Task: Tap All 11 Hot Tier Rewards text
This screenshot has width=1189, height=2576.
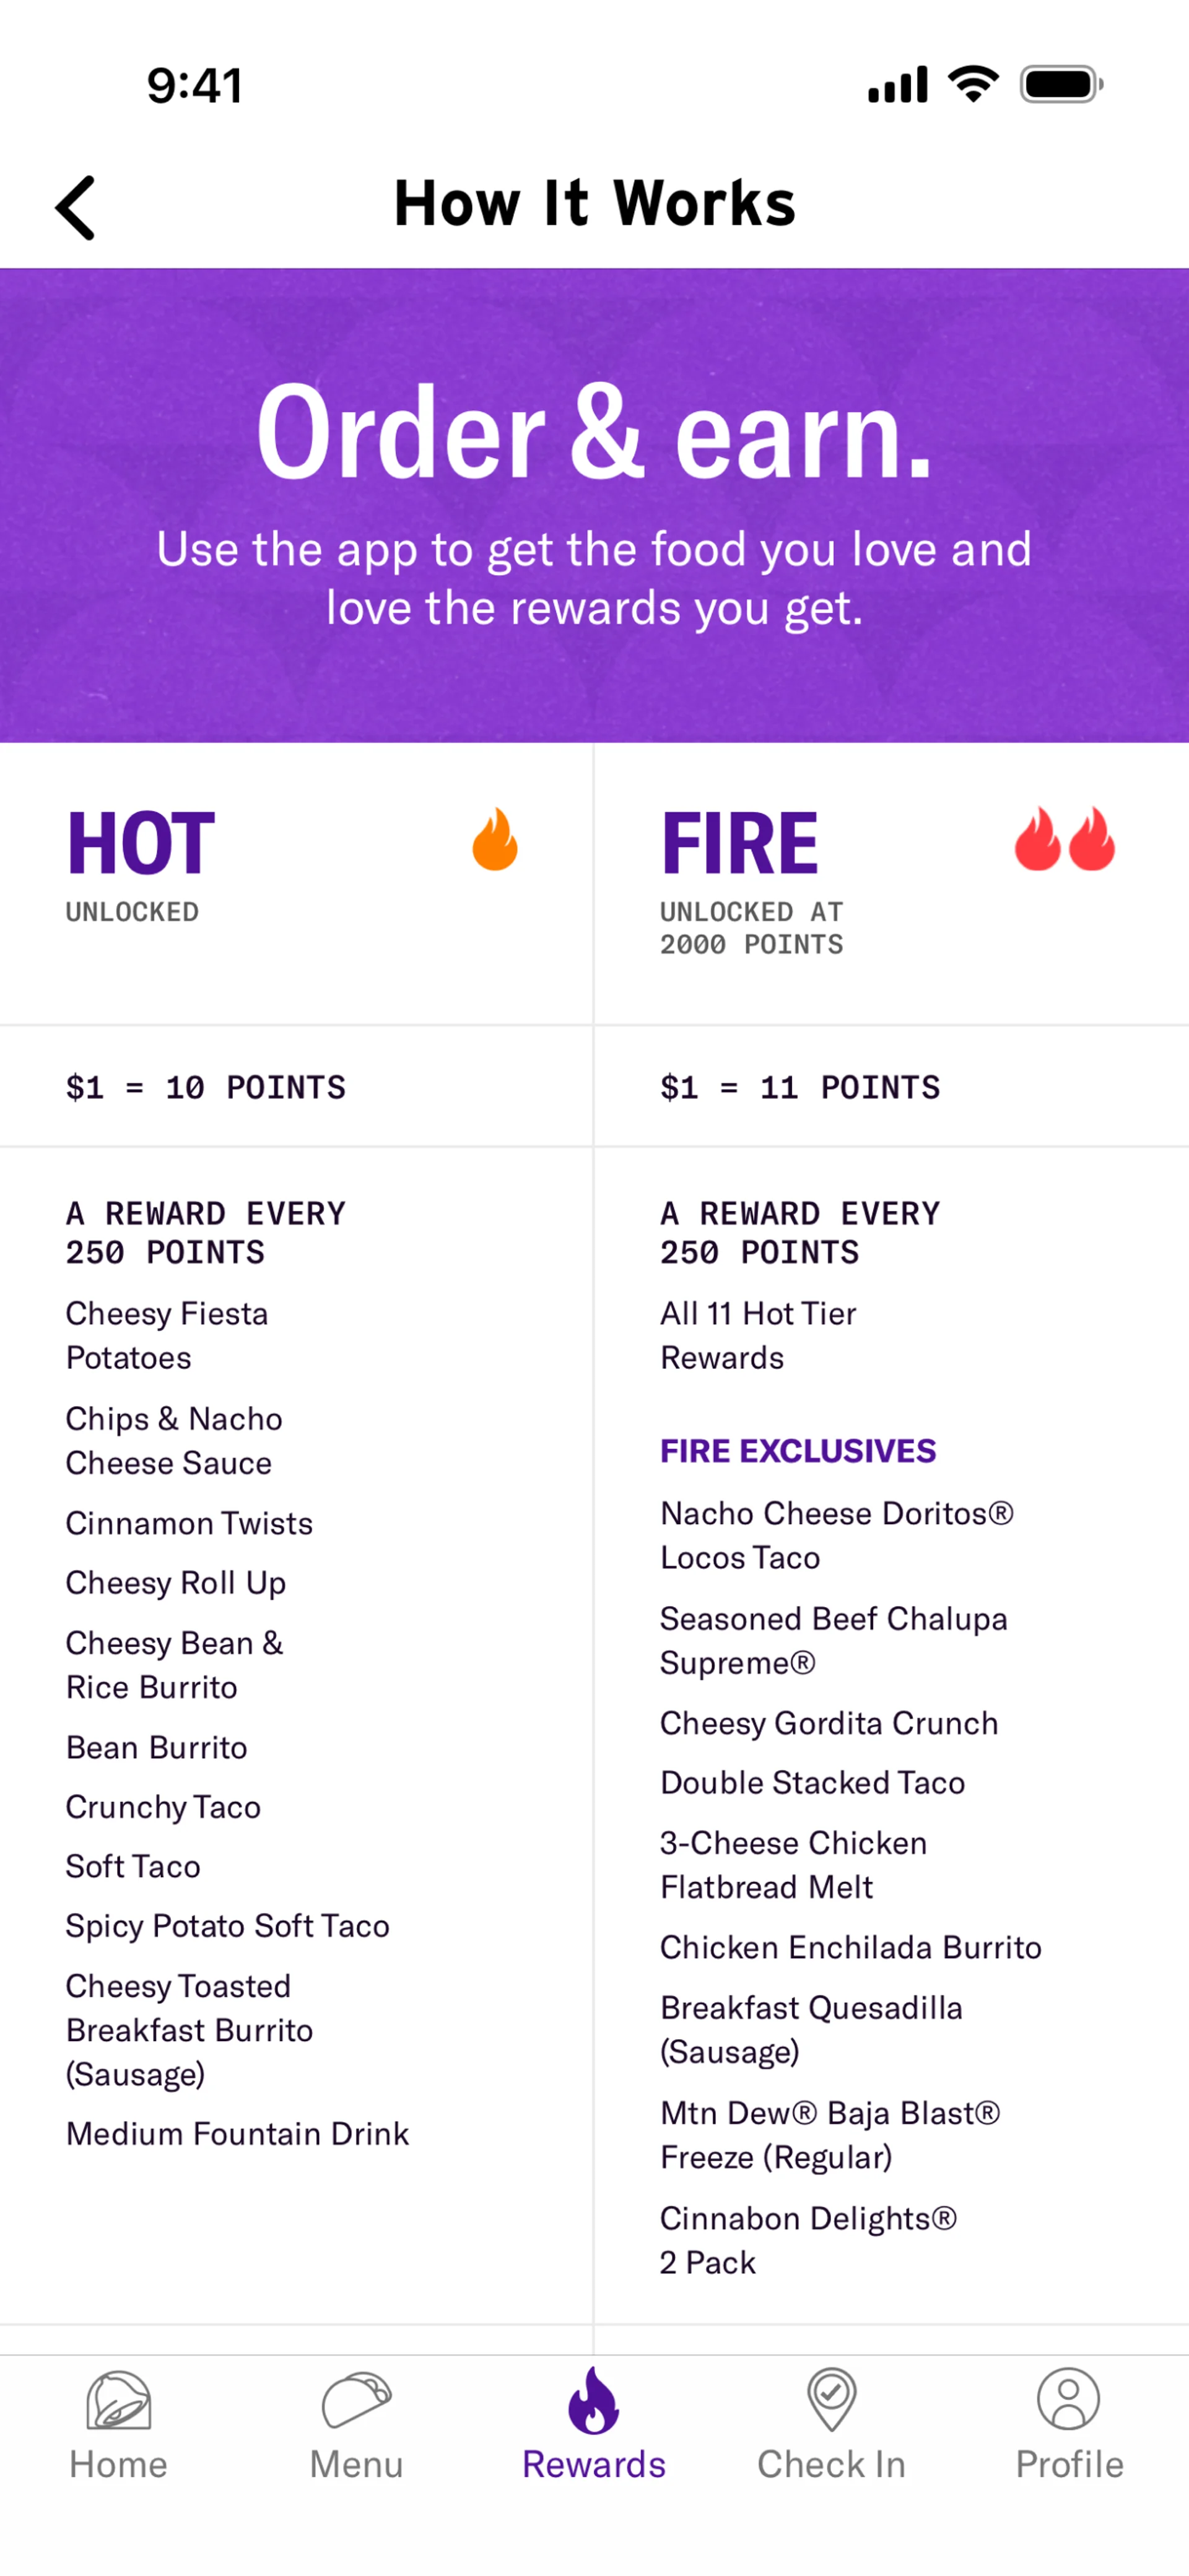Action: tap(757, 1335)
